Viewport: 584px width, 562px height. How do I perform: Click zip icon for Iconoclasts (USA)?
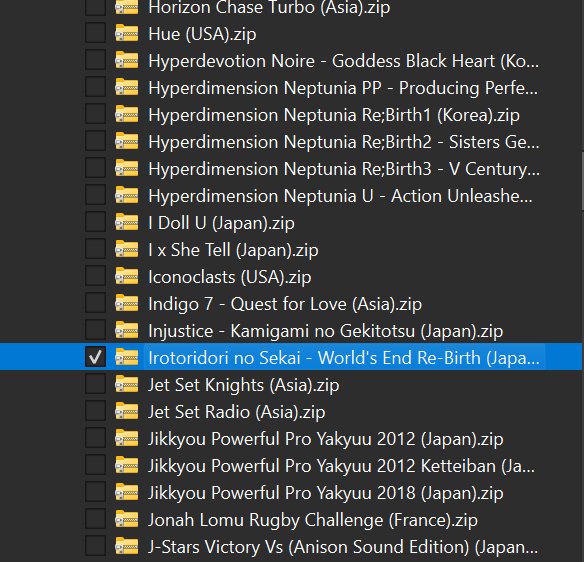pos(127,276)
